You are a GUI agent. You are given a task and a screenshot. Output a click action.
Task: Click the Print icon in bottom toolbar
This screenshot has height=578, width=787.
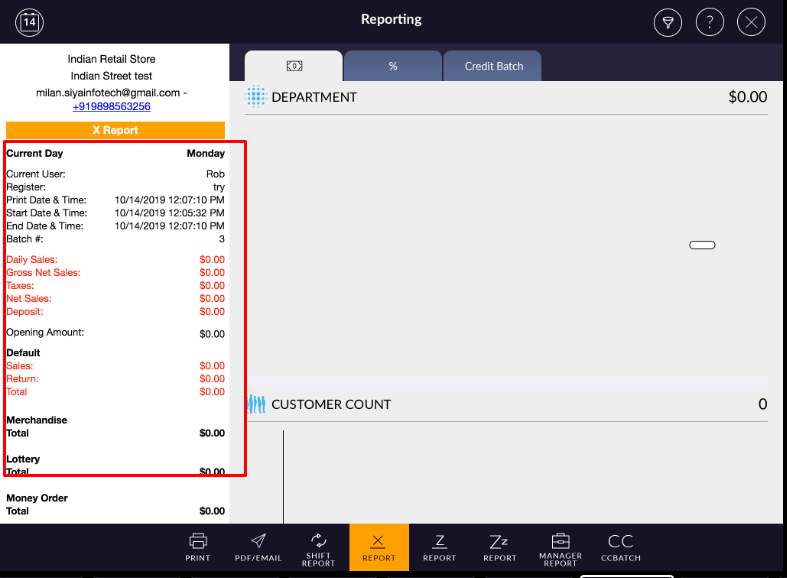[198, 547]
